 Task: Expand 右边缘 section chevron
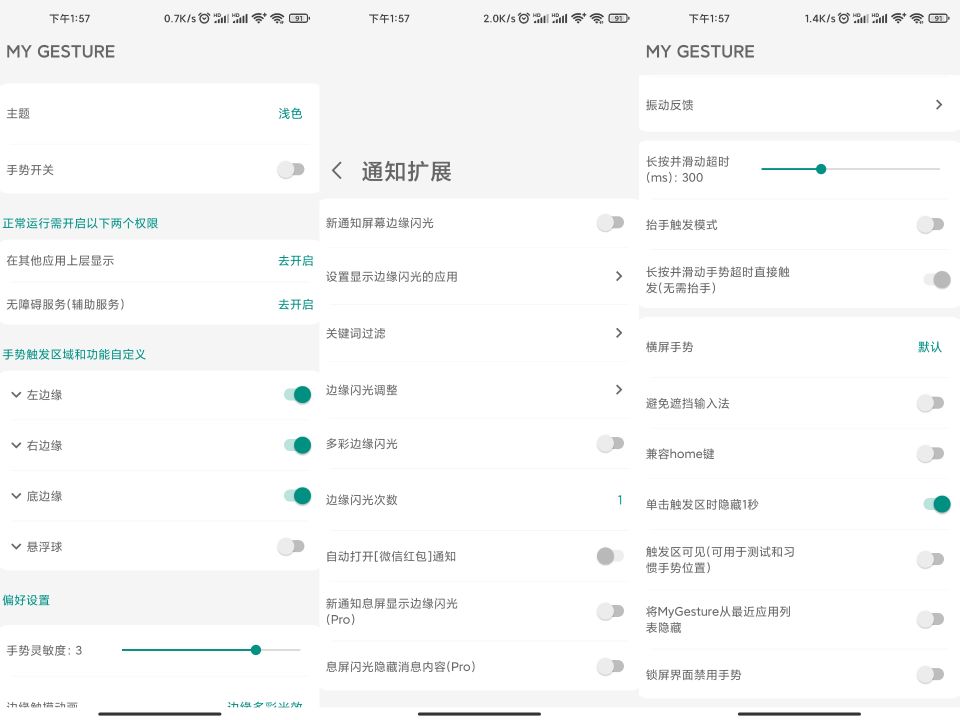pyautogui.click(x=16, y=445)
